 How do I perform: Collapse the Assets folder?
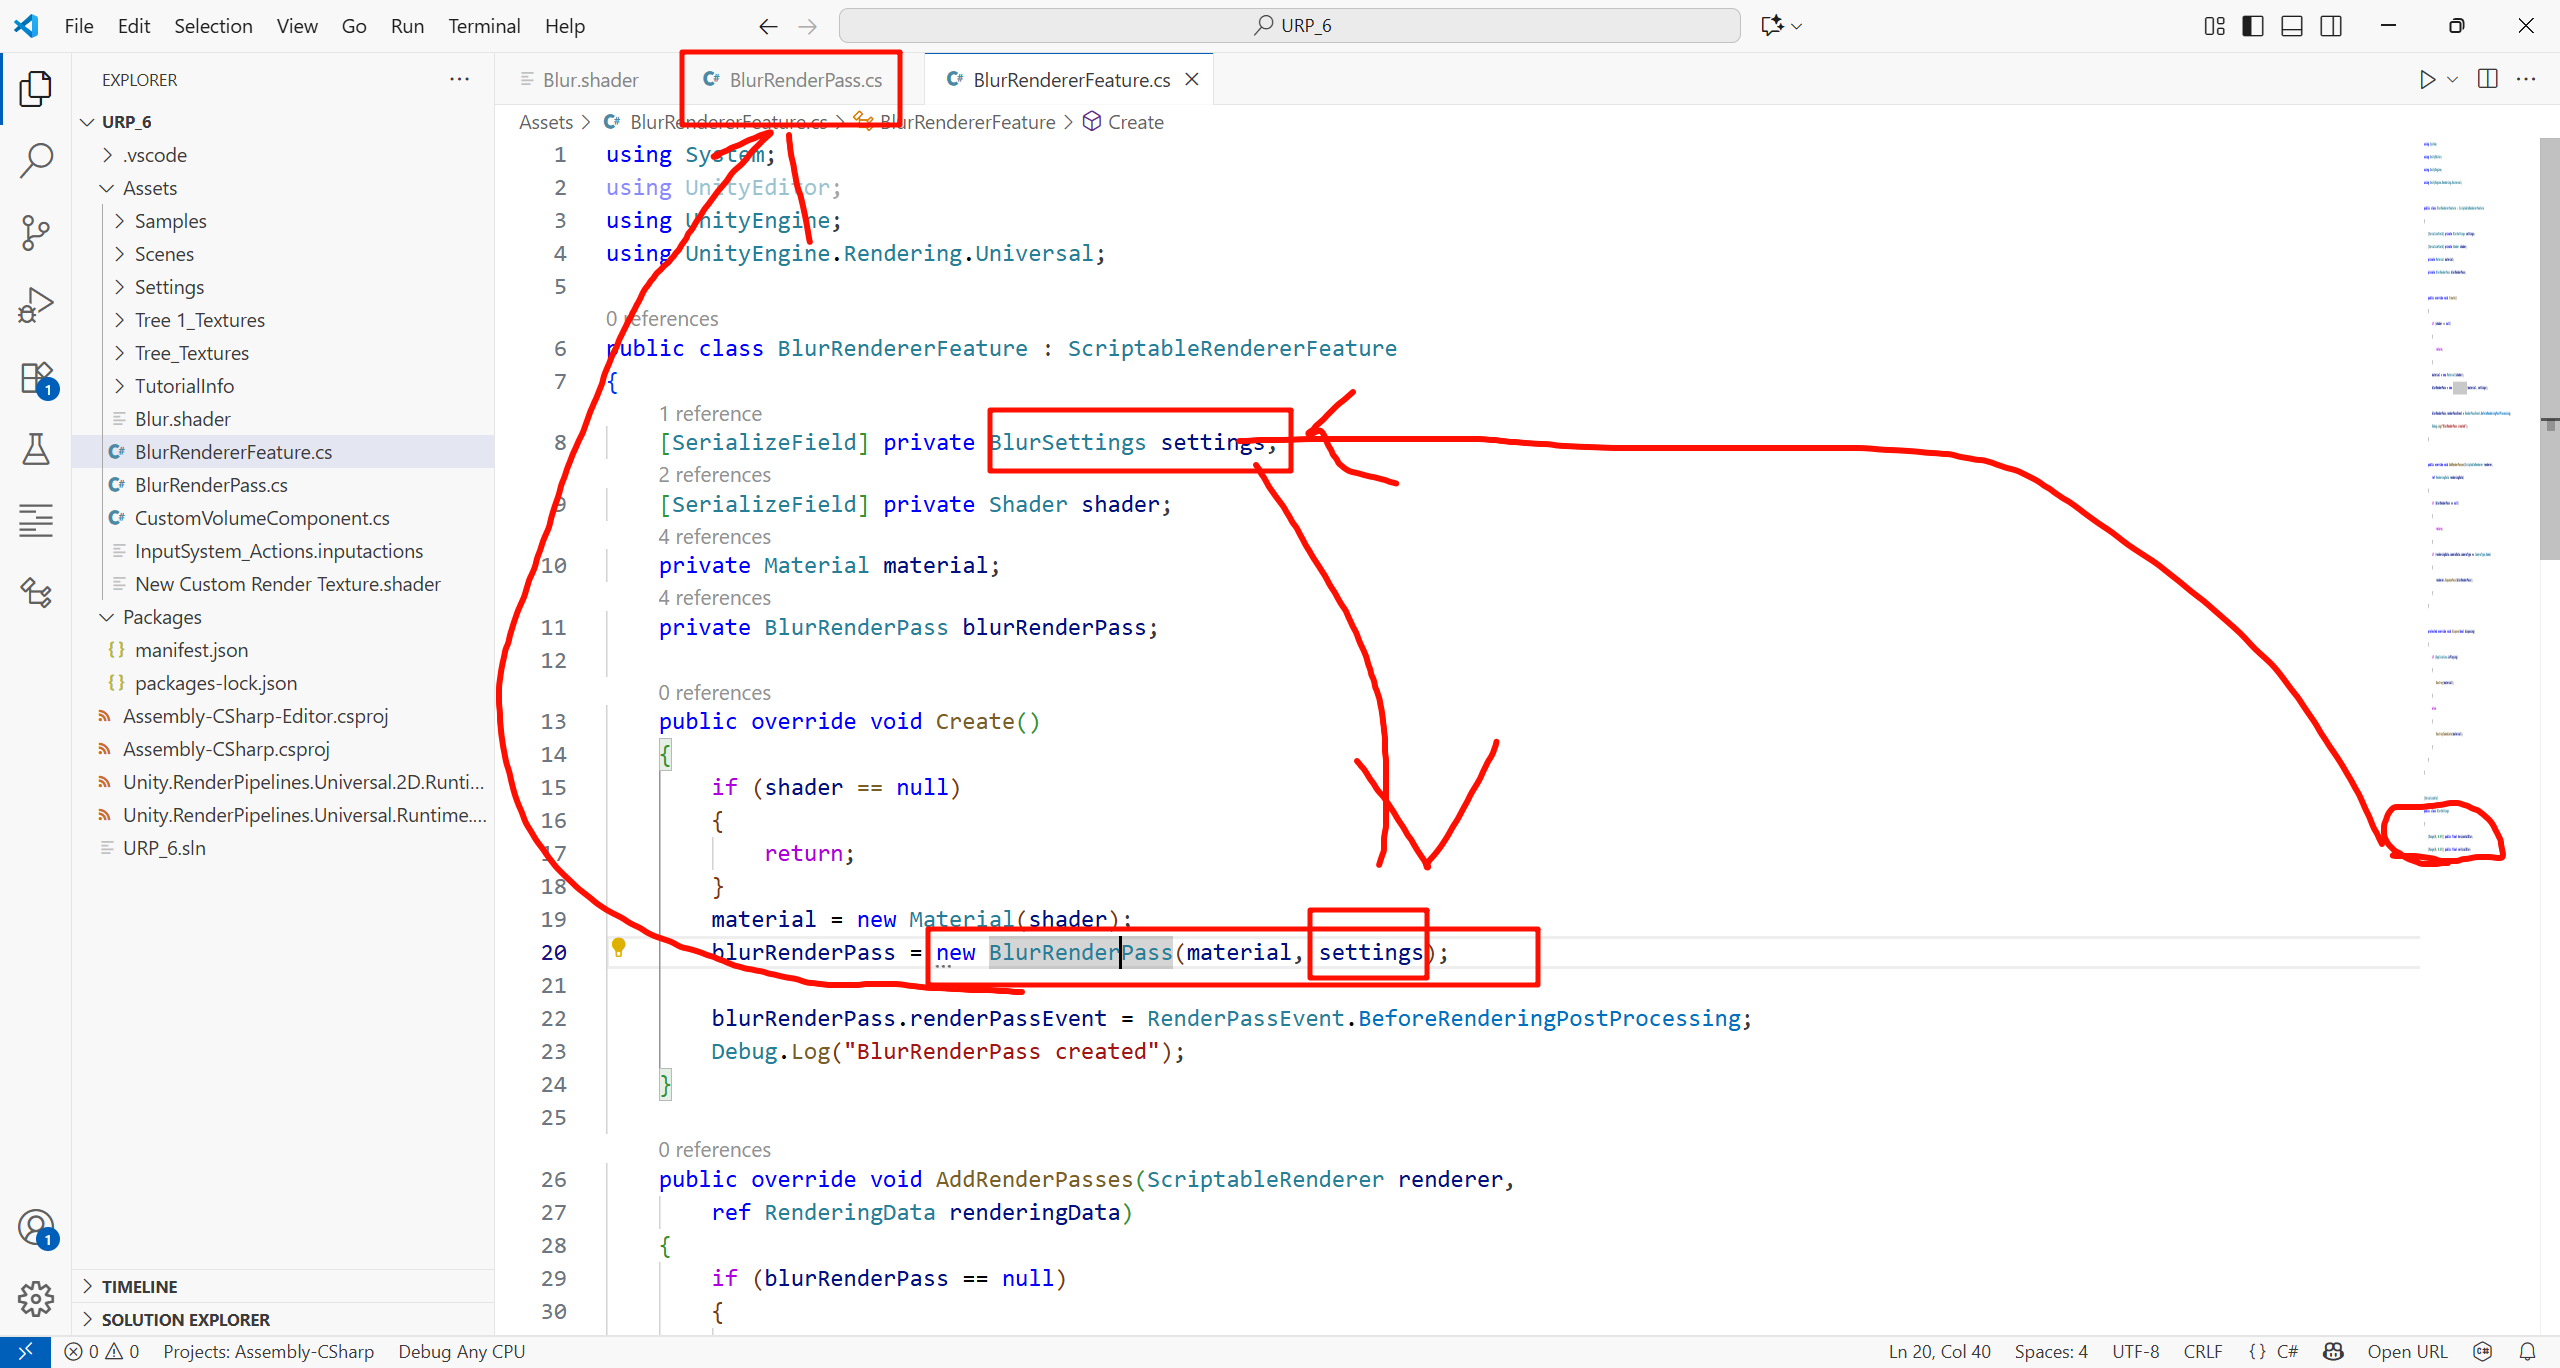click(107, 188)
